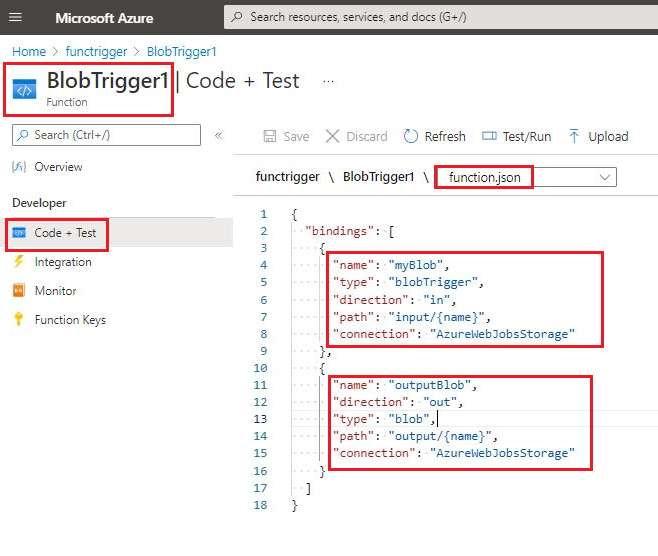Click "myBlob" value on line 4
This screenshot has height=556, width=658.
pyautogui.click(x=415, y=265)
